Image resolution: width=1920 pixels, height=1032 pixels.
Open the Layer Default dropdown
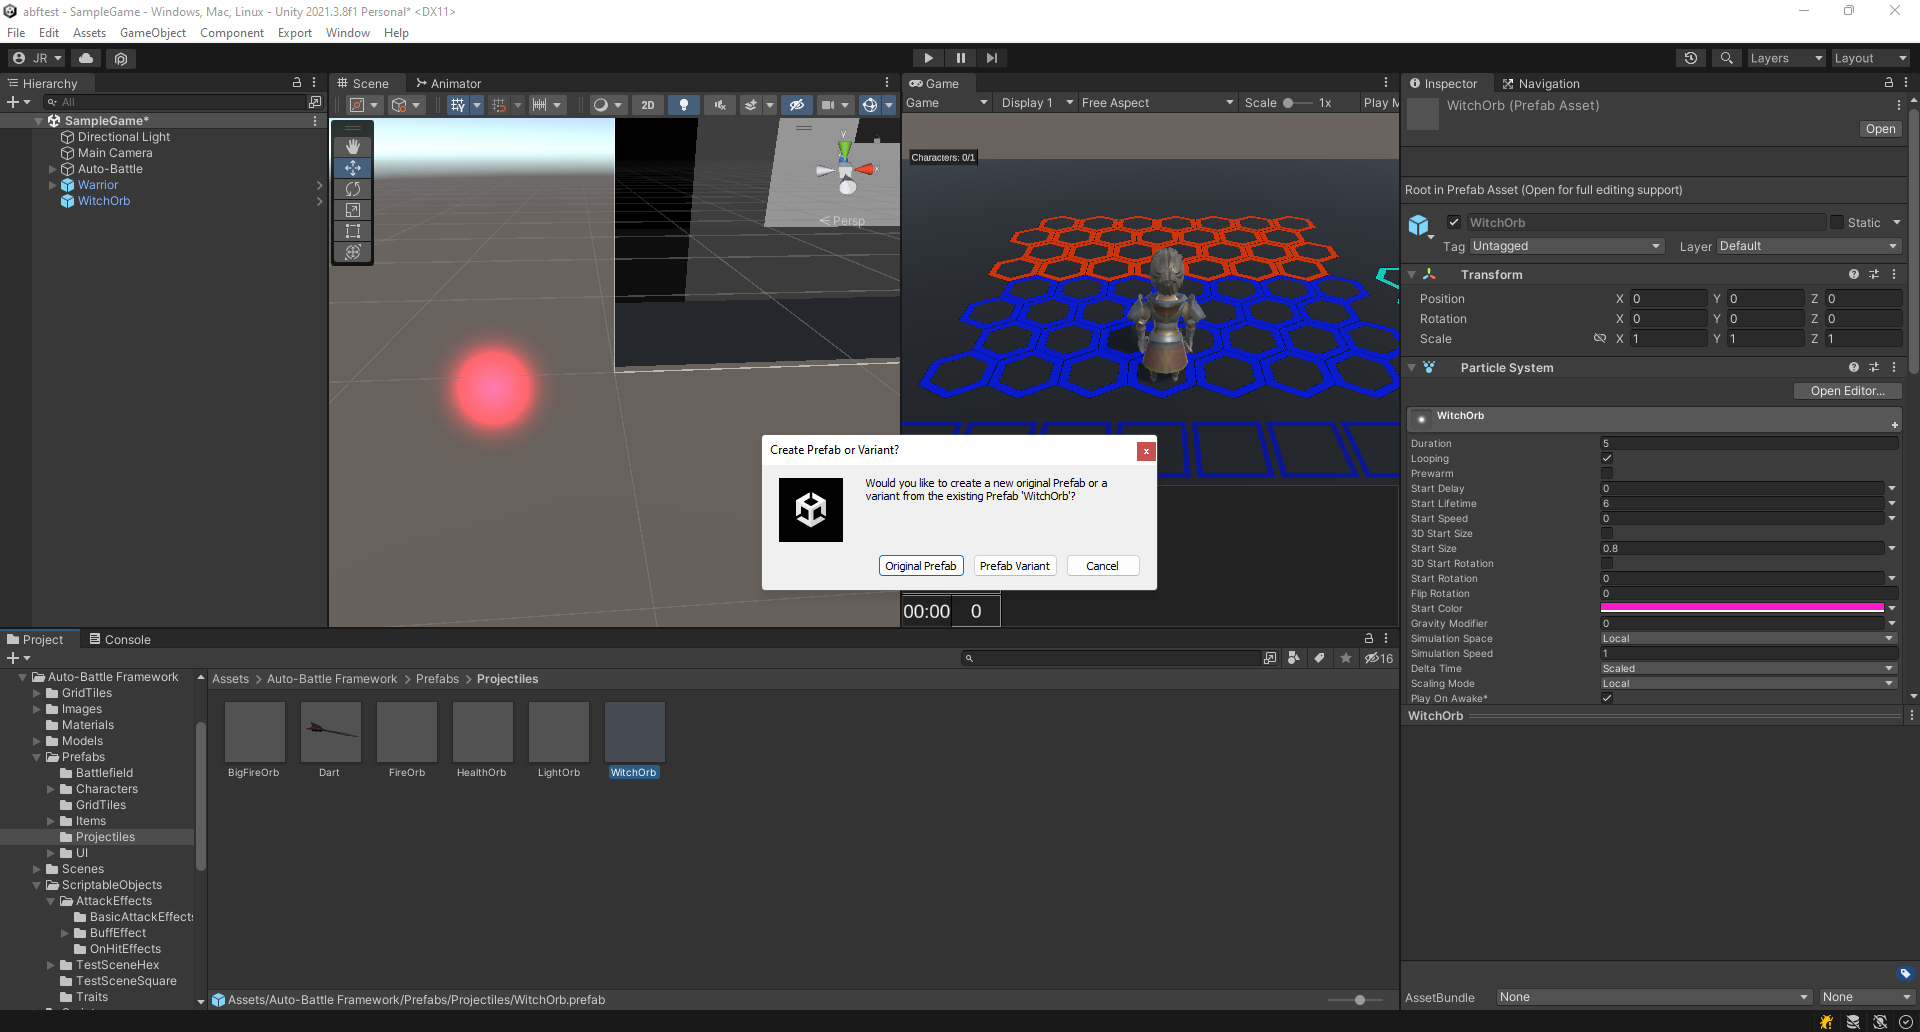pyautogui.click(x=1808, y=246)
